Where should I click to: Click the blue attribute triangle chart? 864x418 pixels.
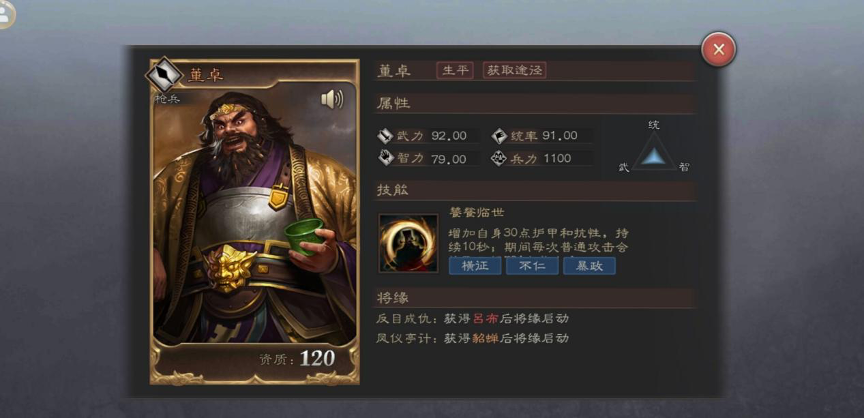click(x=654, y=151)
